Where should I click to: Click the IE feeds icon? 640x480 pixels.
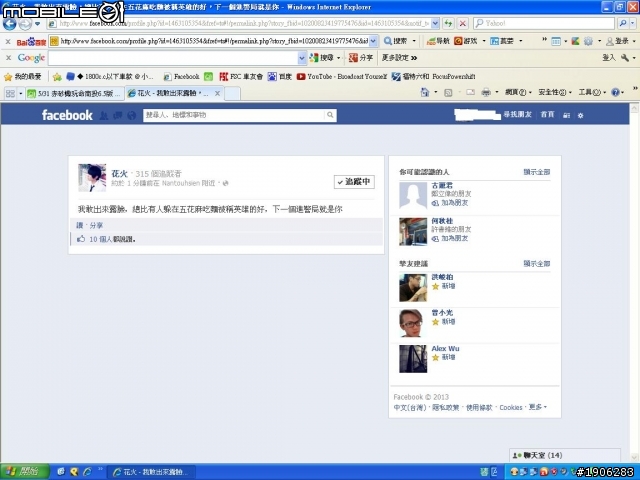point(448,93)
